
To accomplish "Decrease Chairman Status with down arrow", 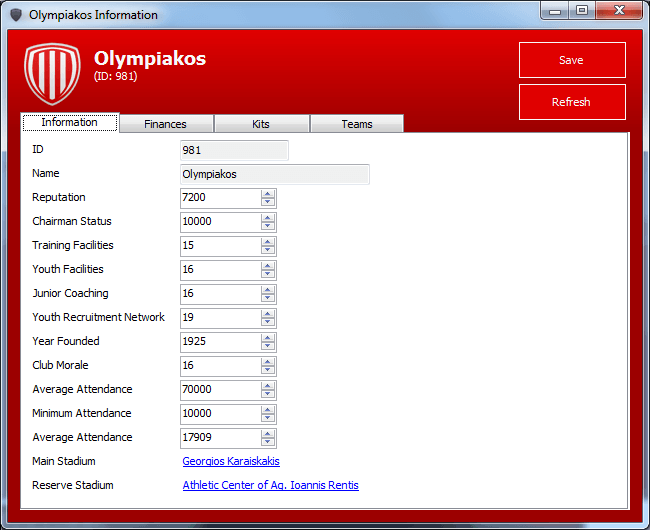I will (x=268, y=226).
